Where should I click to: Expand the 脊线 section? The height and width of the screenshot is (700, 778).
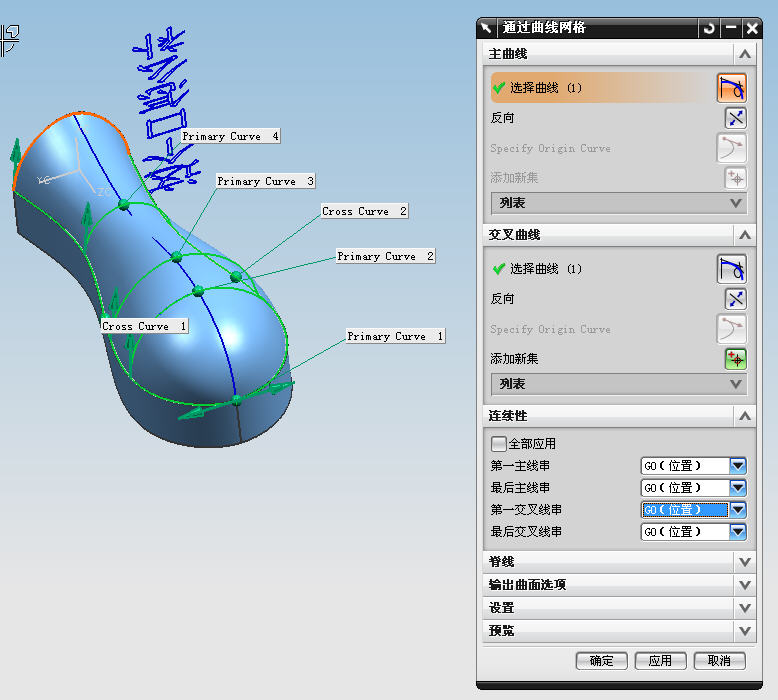point(744,562)
